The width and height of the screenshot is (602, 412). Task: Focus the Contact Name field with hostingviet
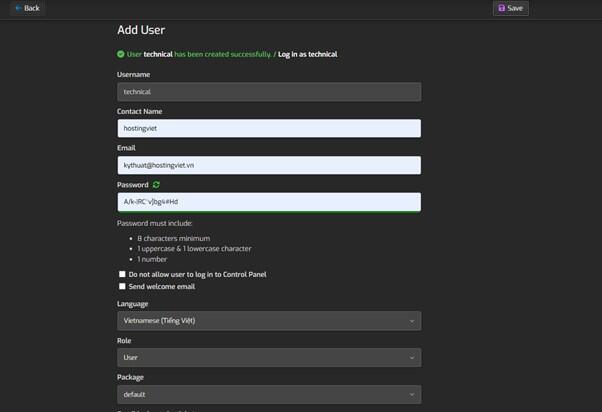[268, 128]
